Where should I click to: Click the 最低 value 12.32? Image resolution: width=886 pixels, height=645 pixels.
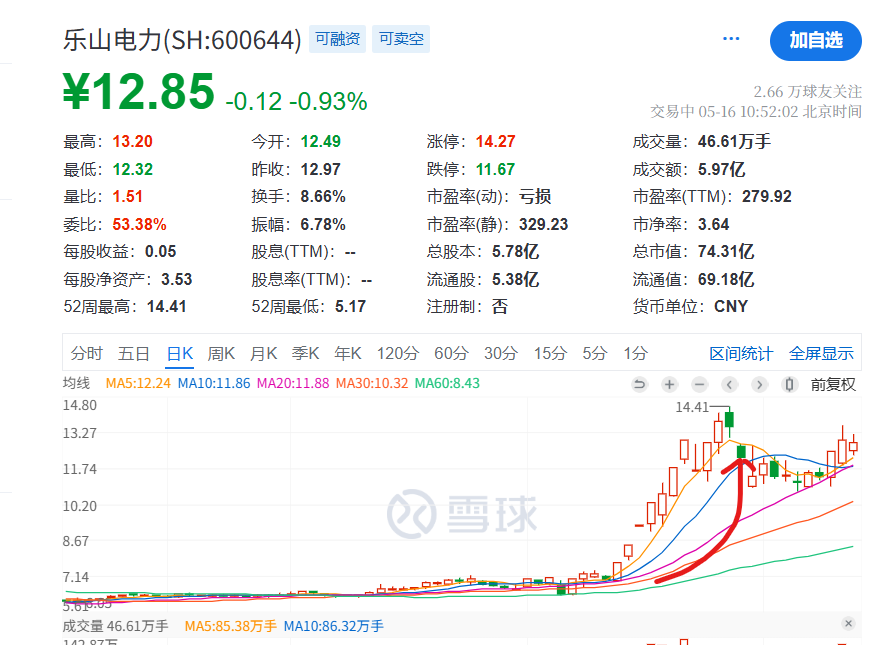132,169
